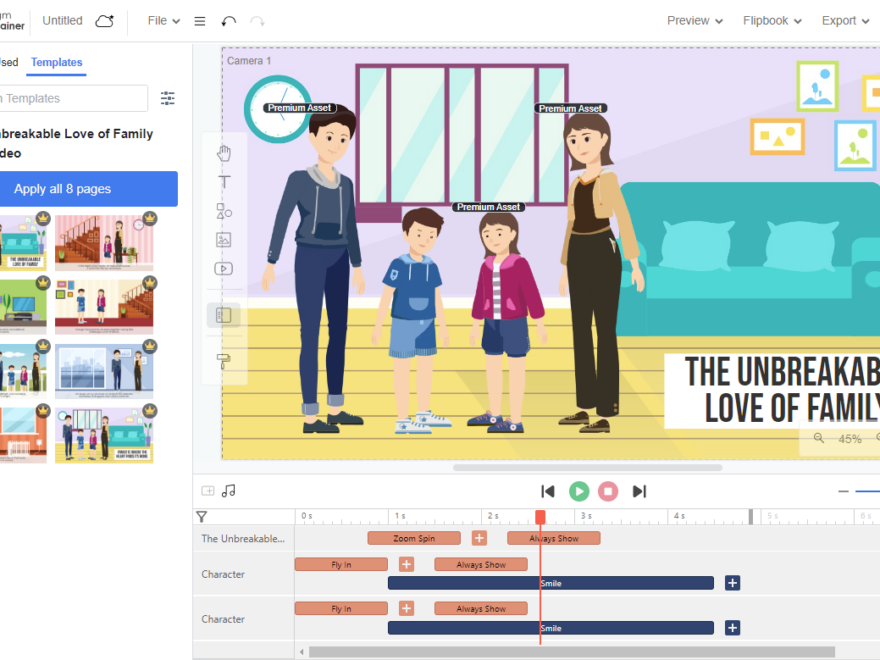Open the canvas zoom level dropdown
The height and width of the screenshot is (660, 880).
[x=848, y=438]
